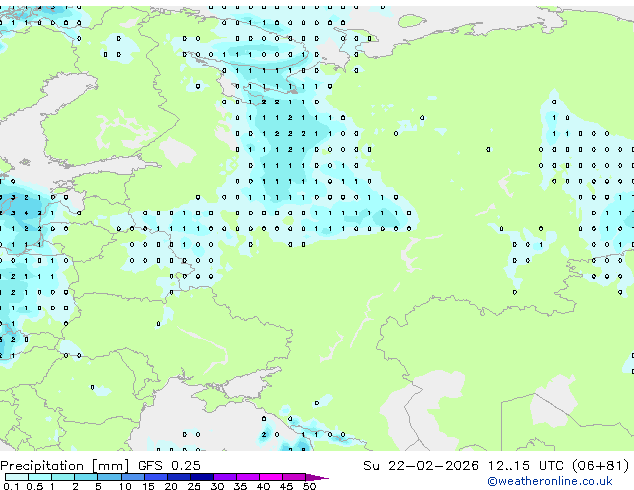Pick the 1–2 mm legend color swatch
The image size is (634, 490).
point(63,477)
